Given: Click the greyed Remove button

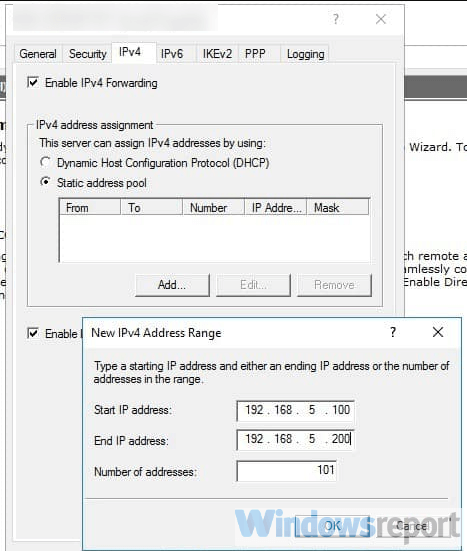Looking at the screenshot, I should tap(334, 285).
